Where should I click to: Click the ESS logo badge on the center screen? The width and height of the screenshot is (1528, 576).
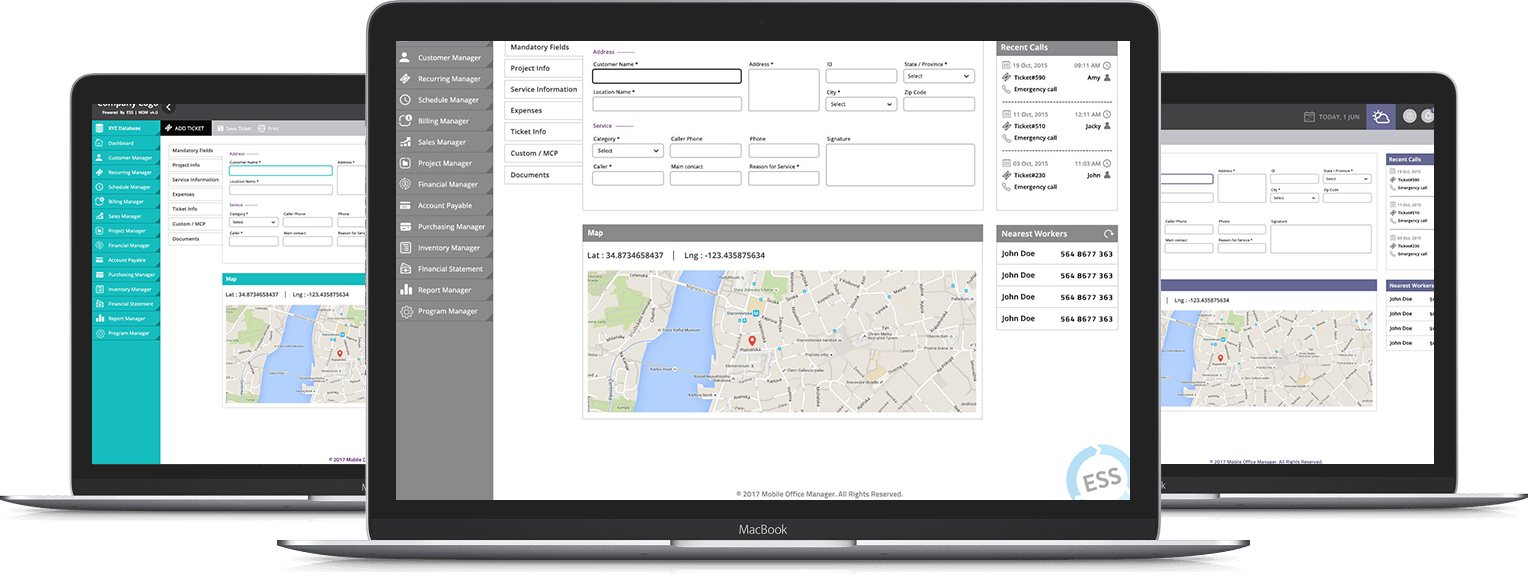pyautogui.click(x=1098, y=477)
